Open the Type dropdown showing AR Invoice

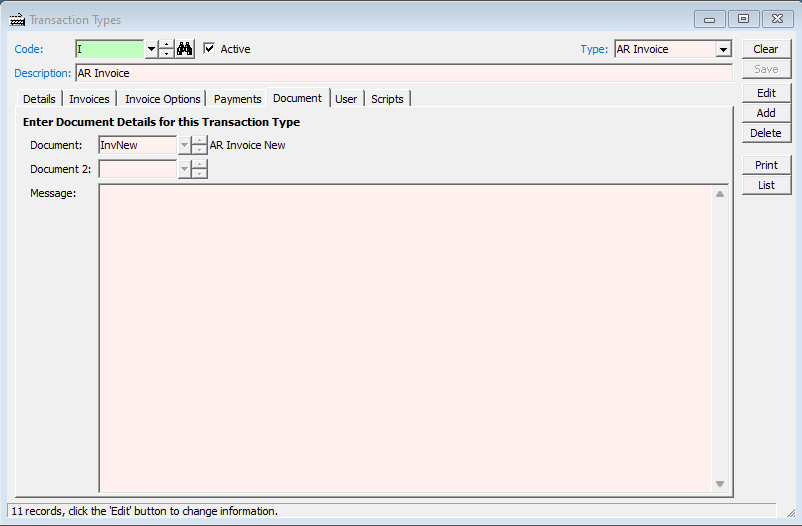click(723, 49)
